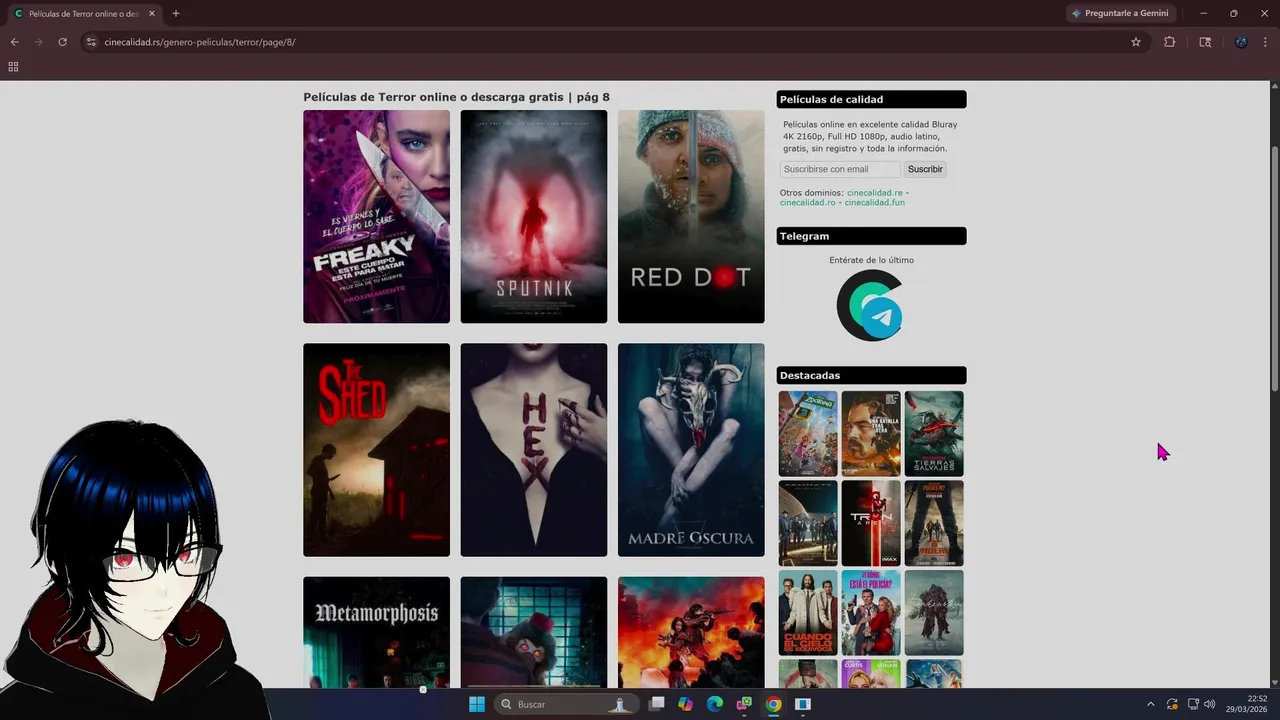Open the group-on-rooftop featured thumbnail
The height and width of the screenshot is (720, 1280).
coord(808,523)
